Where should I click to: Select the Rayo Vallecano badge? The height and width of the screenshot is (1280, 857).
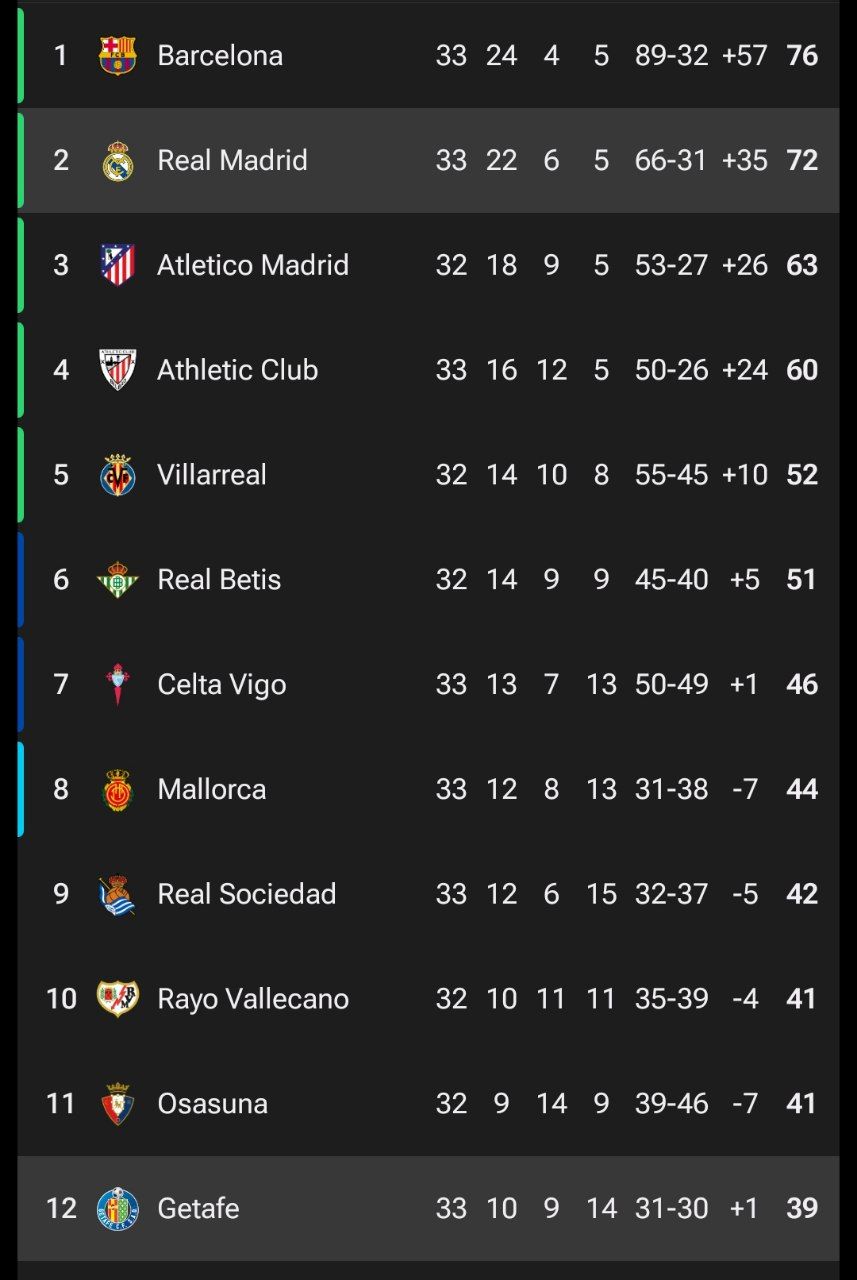[x=118, y=999]
